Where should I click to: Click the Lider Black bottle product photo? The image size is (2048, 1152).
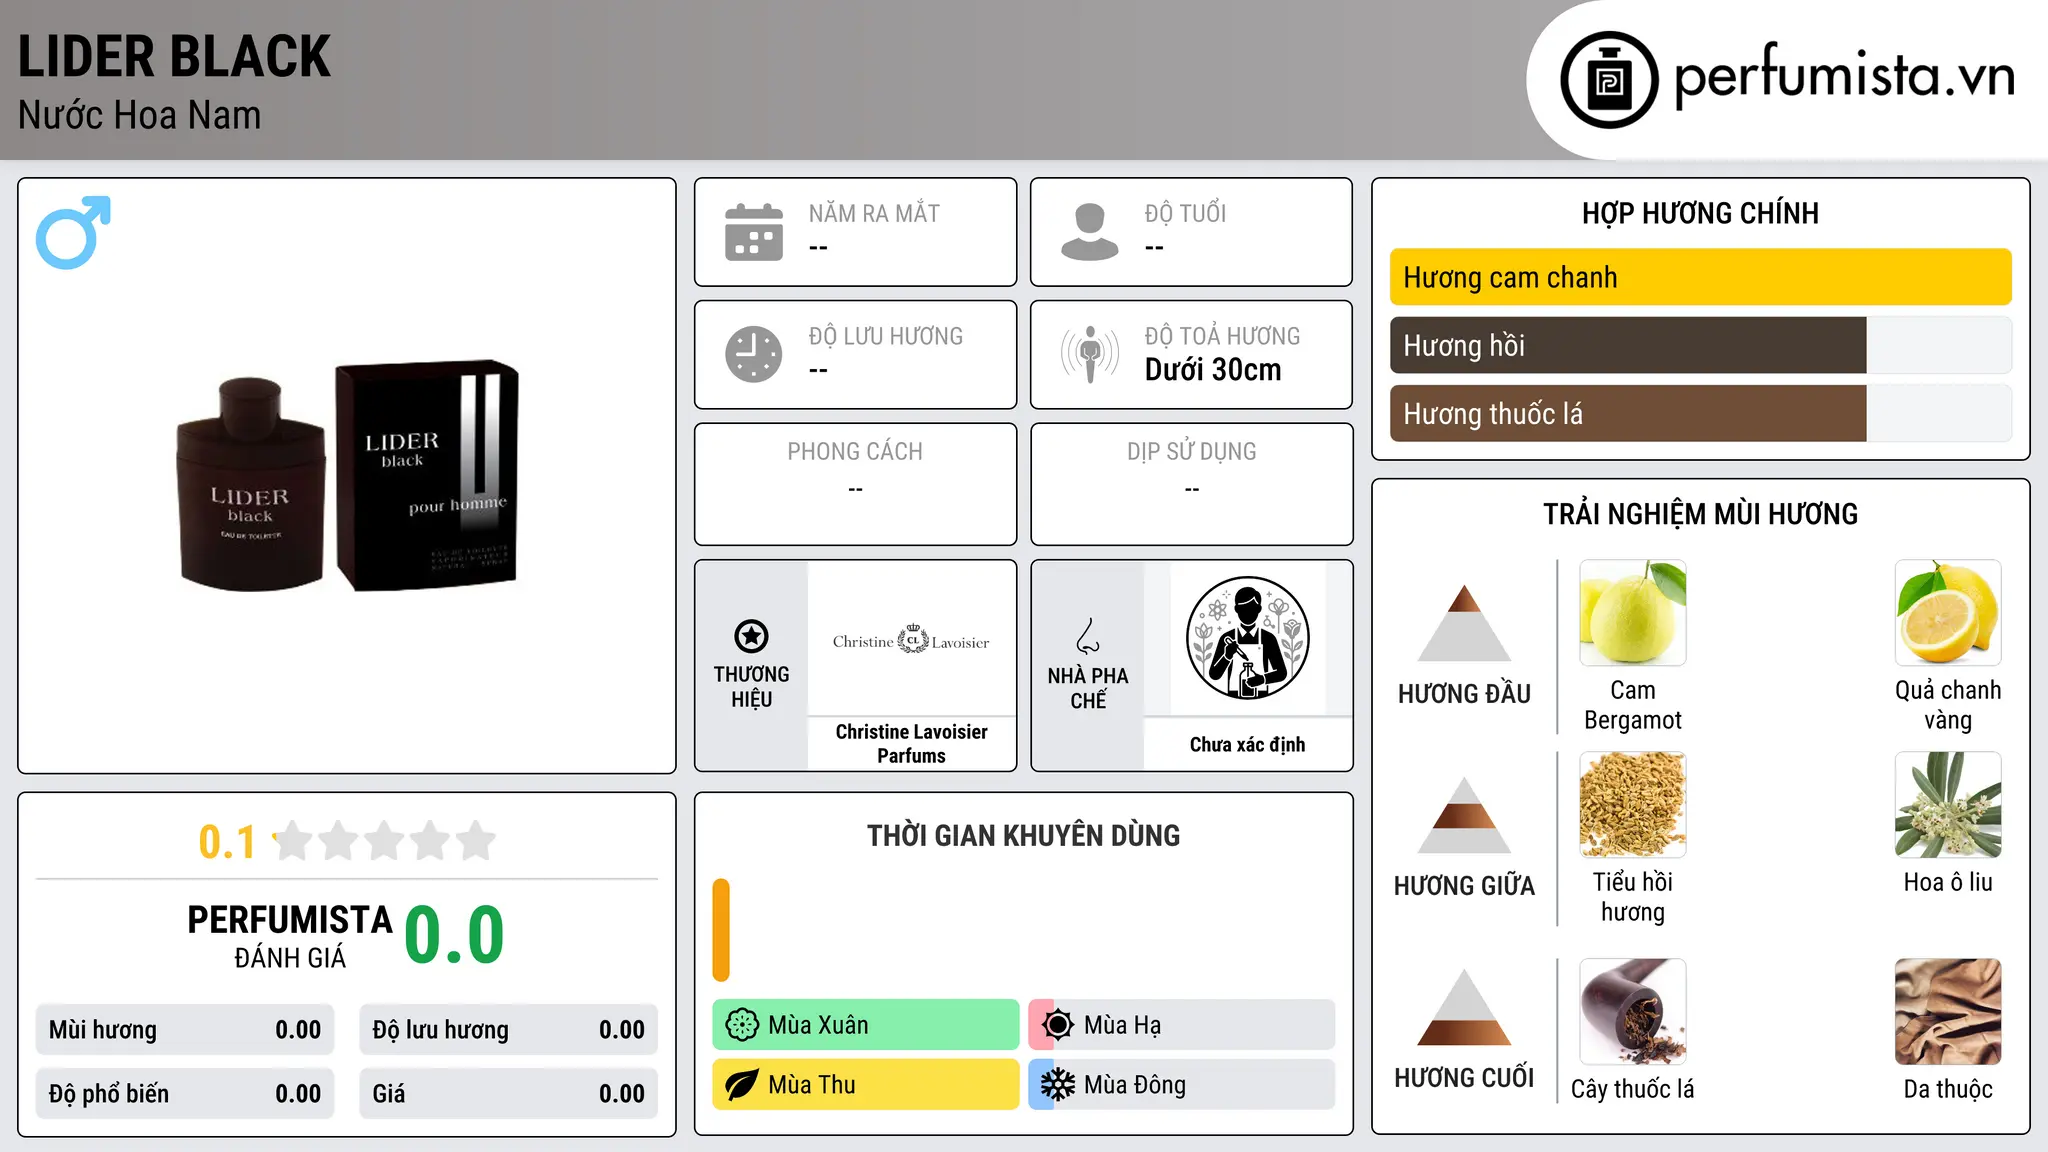tap(347, 476)
